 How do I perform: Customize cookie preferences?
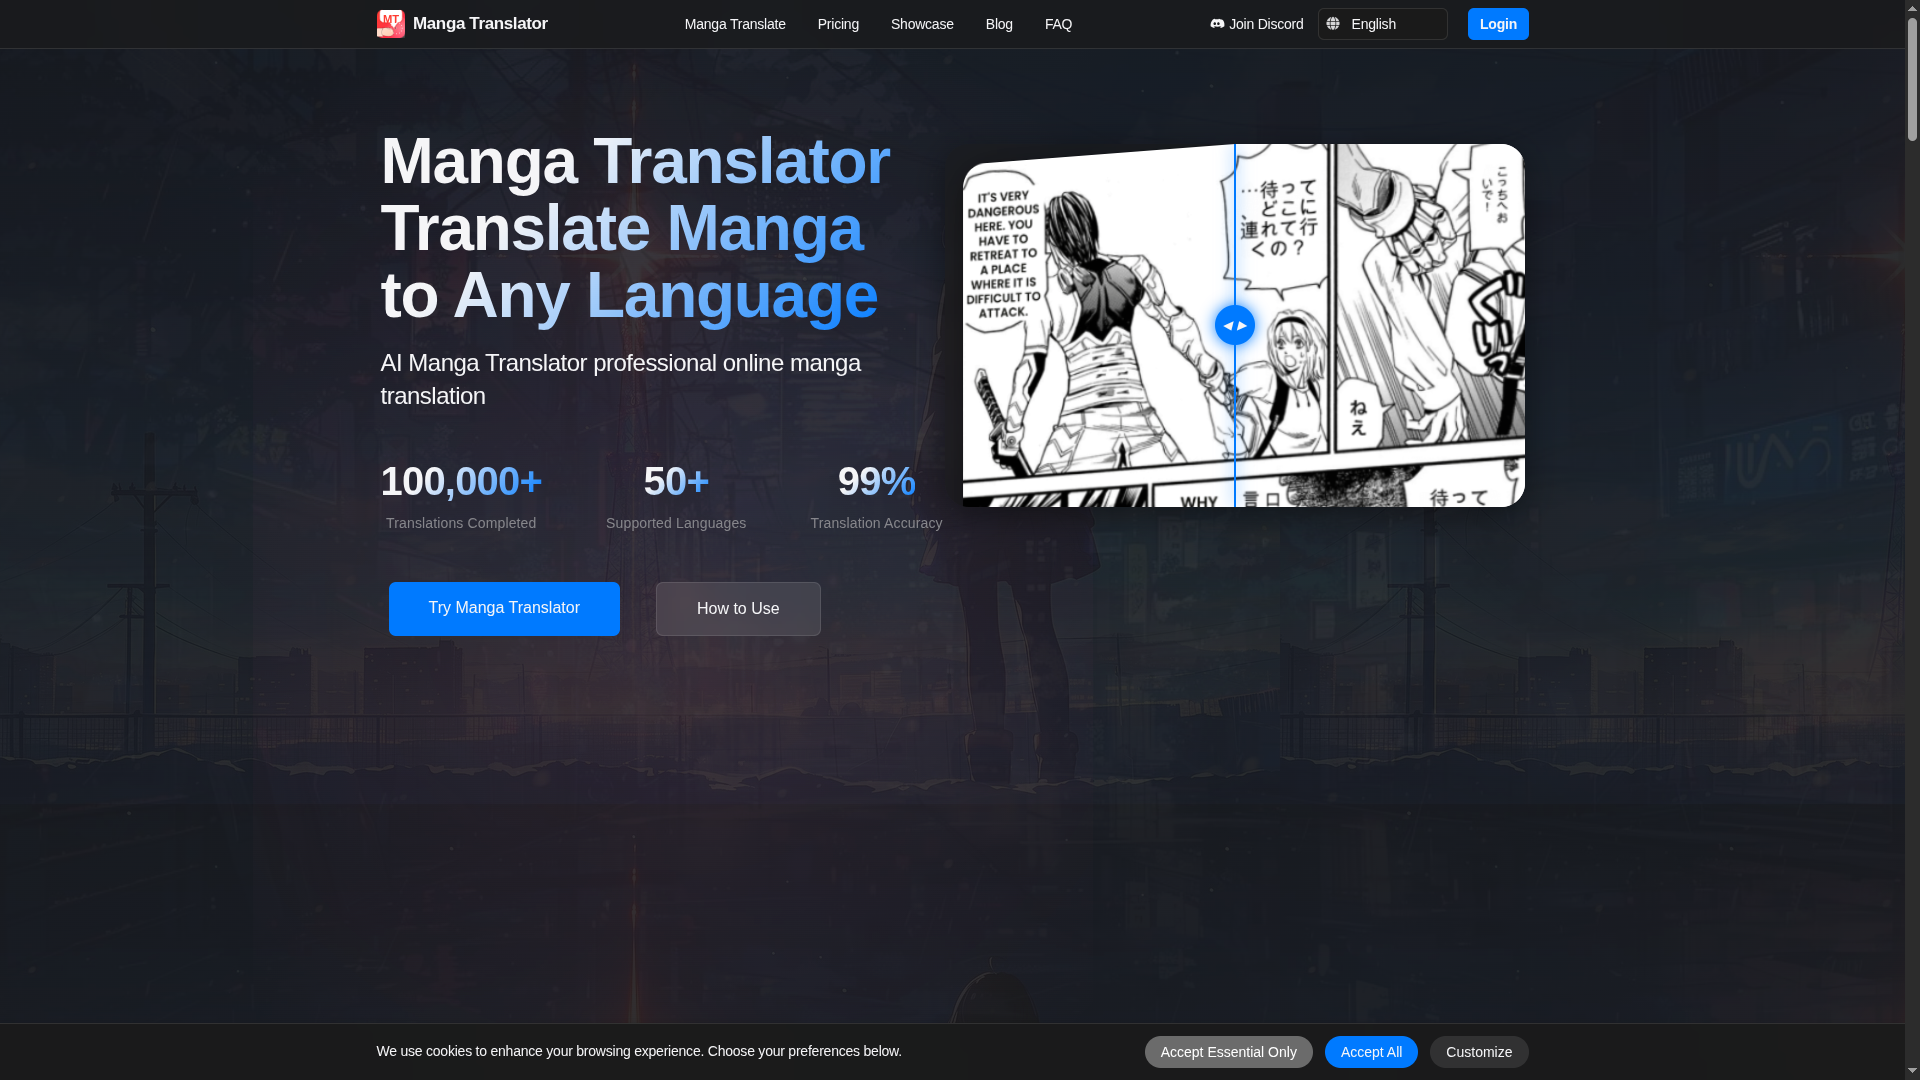pos(1479,1051)
